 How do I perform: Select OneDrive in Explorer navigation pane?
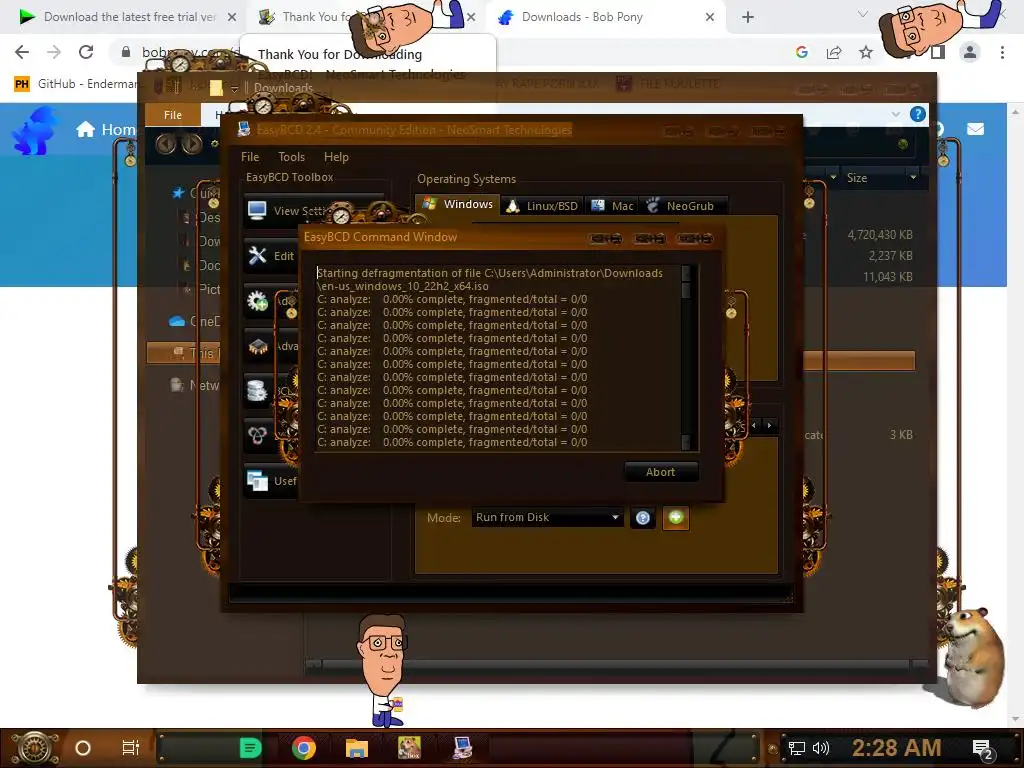click(194, 321)
